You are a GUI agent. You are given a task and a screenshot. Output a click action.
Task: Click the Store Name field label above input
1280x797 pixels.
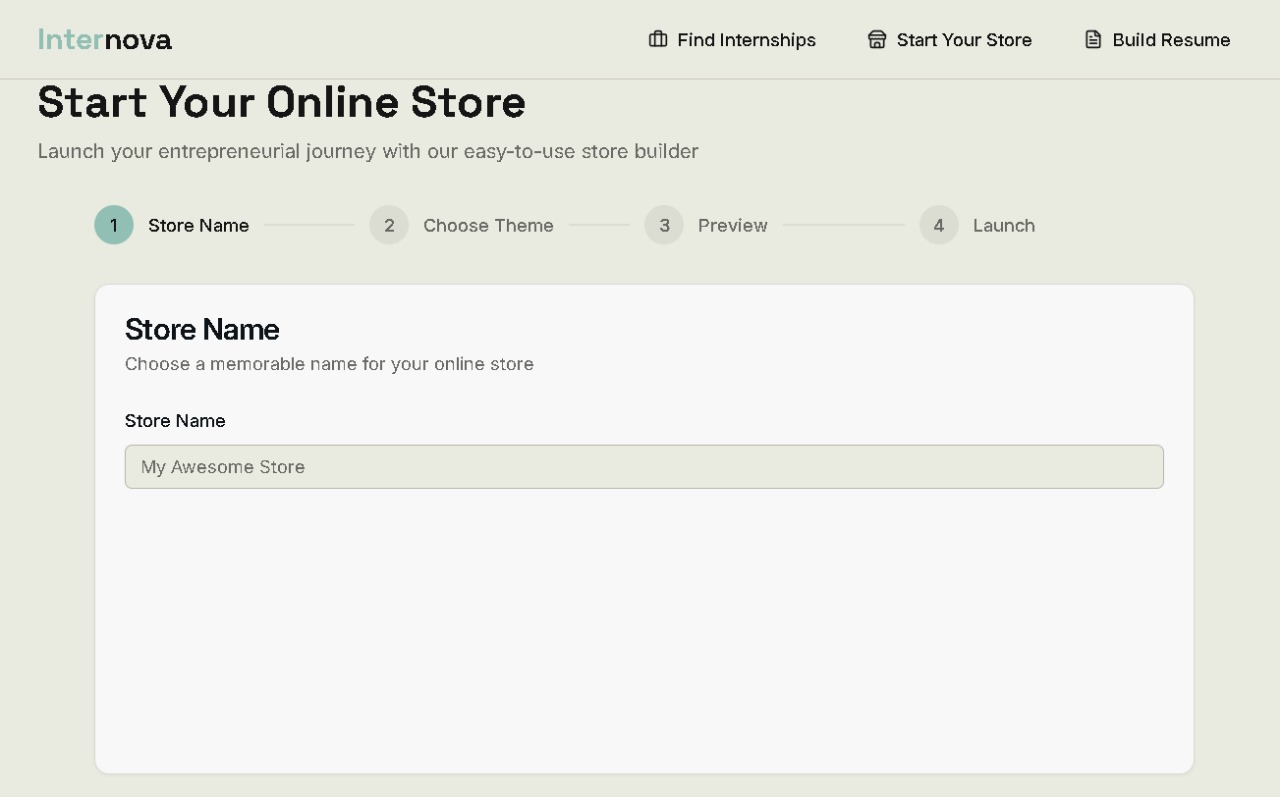[175, 421]
